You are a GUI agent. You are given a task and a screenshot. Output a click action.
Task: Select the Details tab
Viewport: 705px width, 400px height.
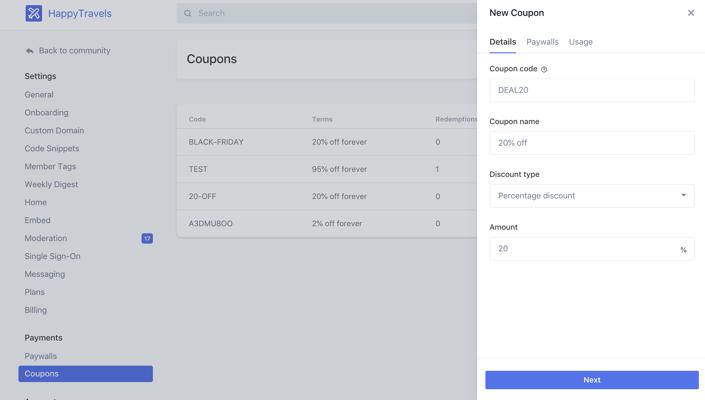(502, 42)
